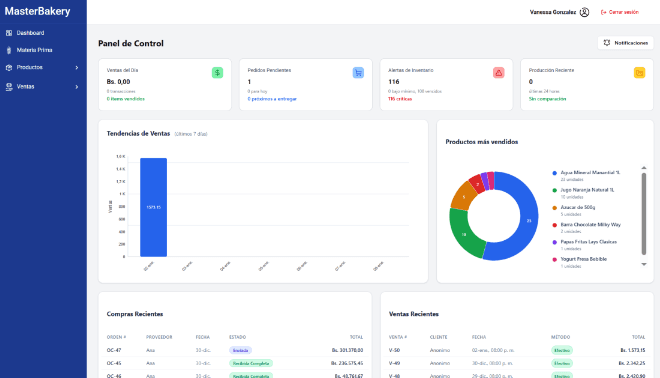660x378 pixels.
Task: Click the ESTADO column header
Action: click(237, 337)
